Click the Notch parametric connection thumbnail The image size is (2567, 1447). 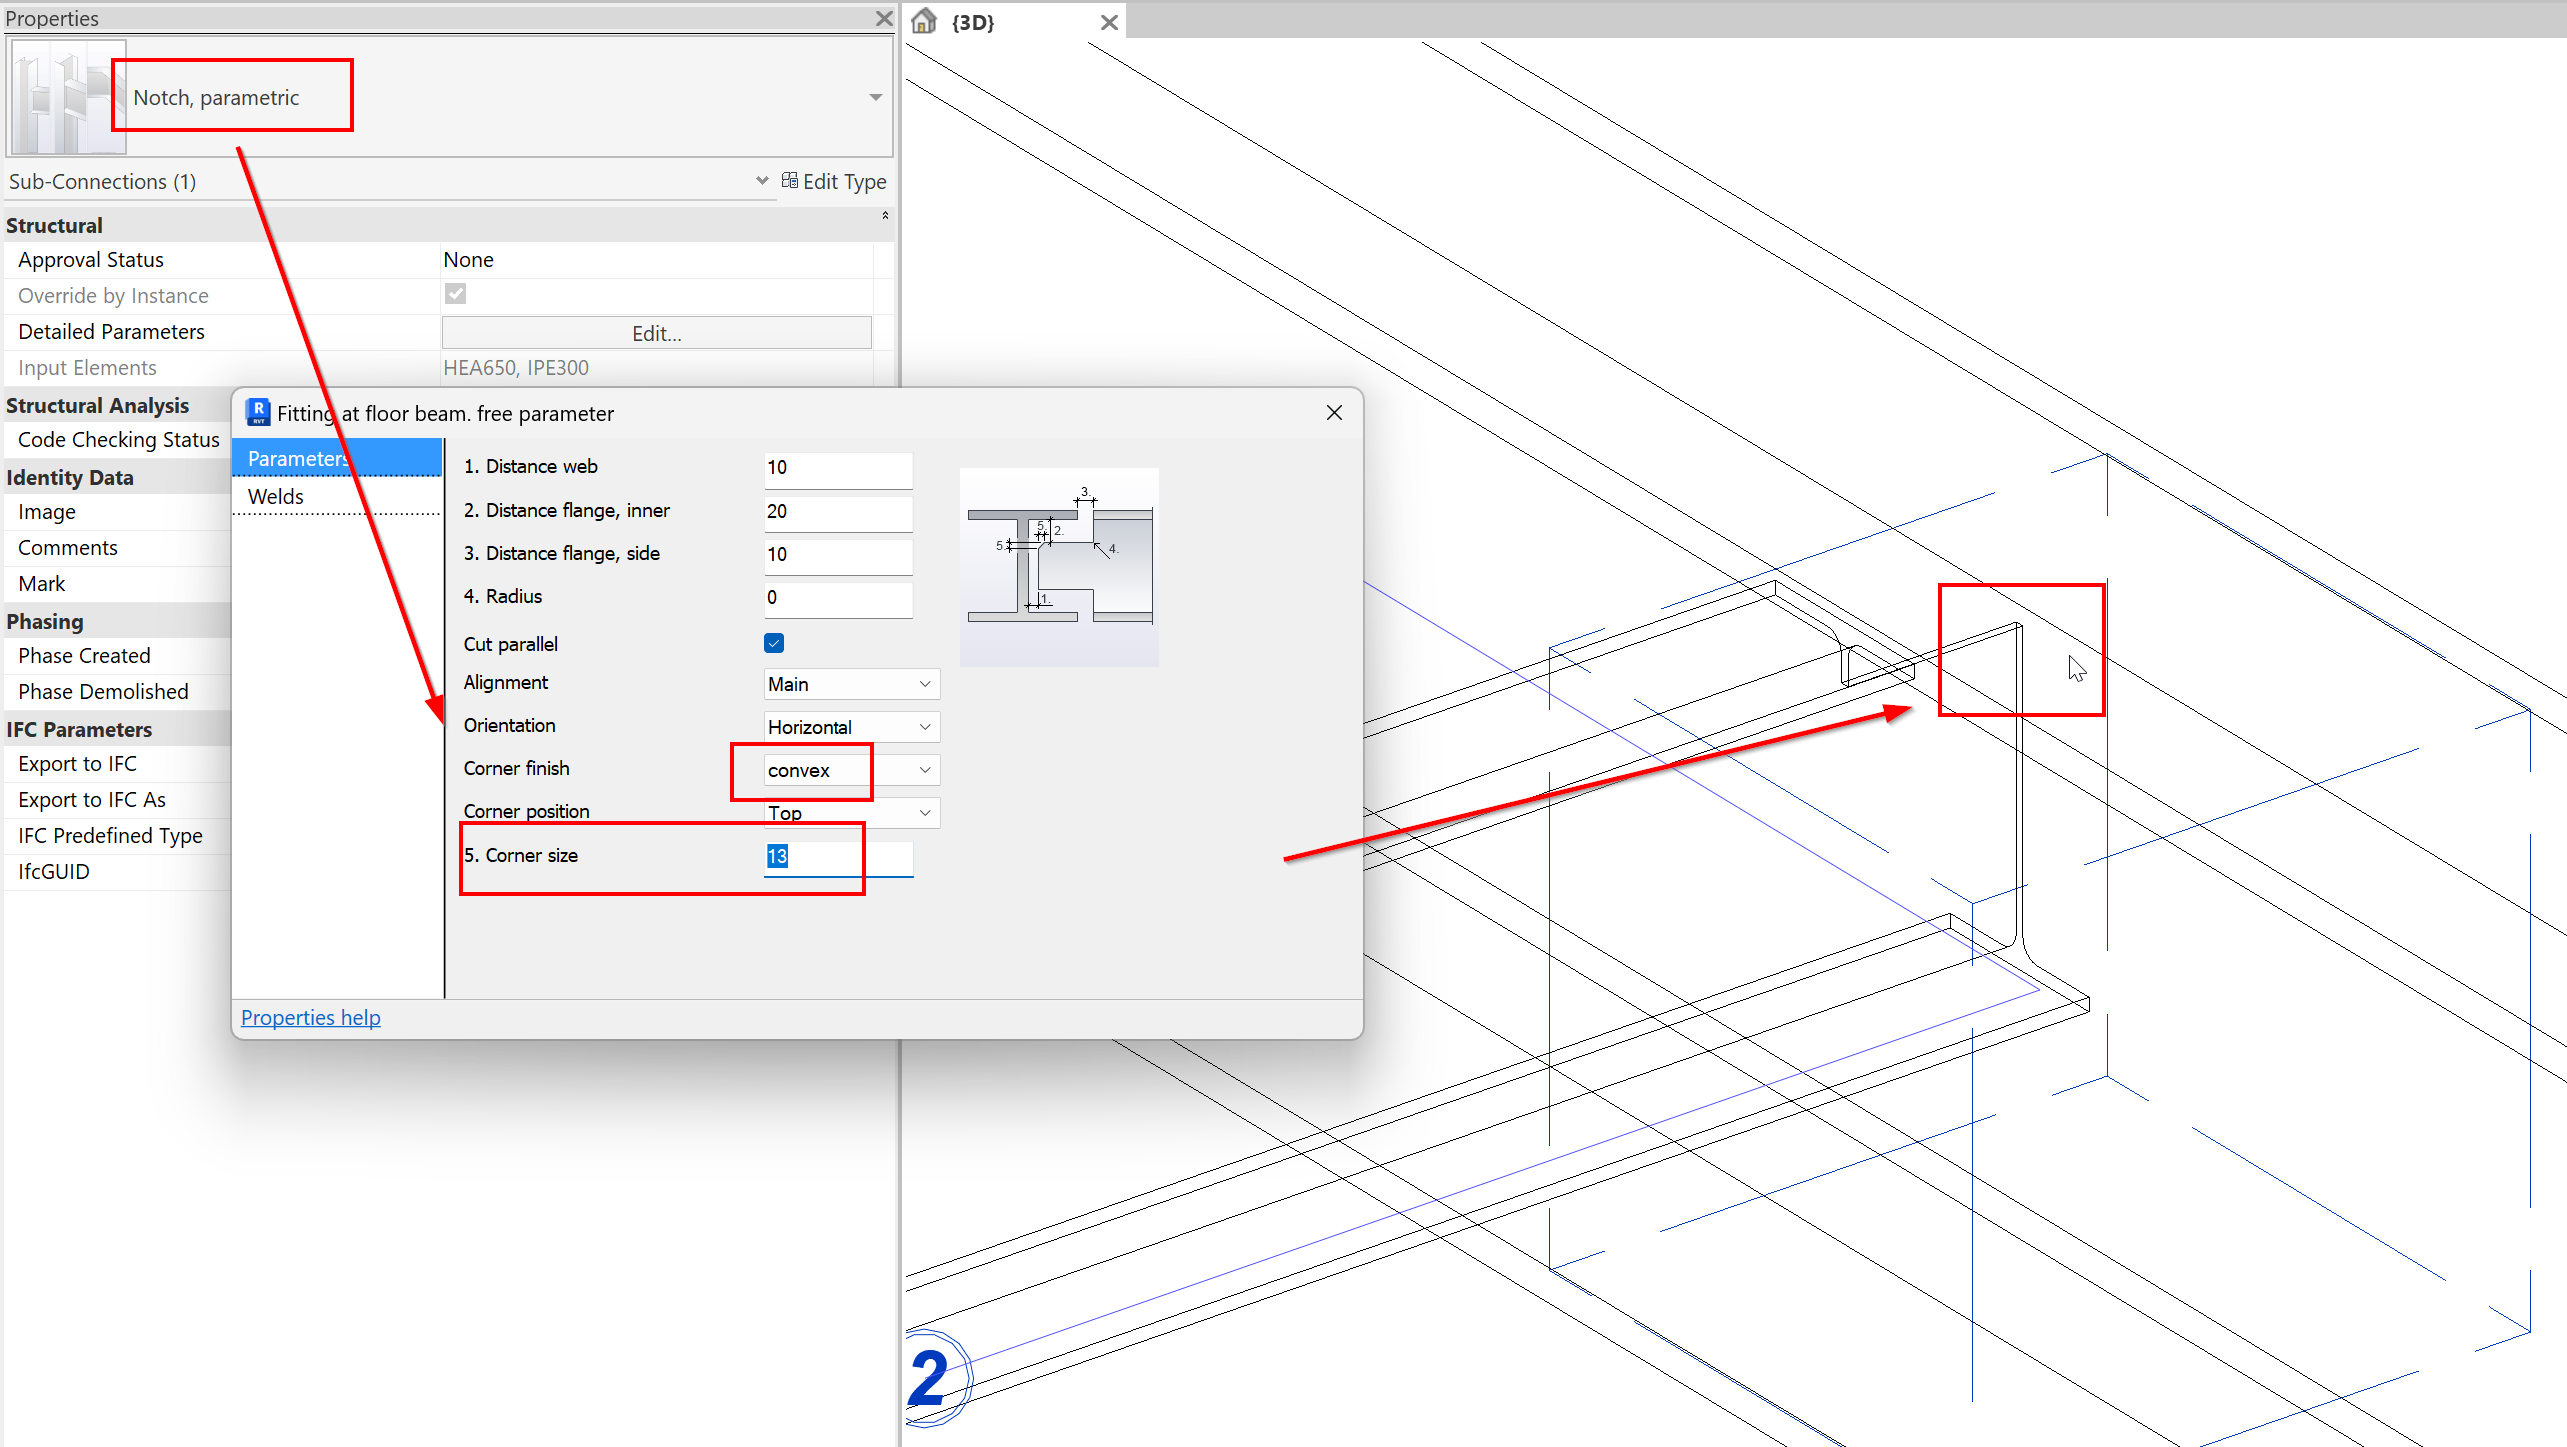[68, 97]
